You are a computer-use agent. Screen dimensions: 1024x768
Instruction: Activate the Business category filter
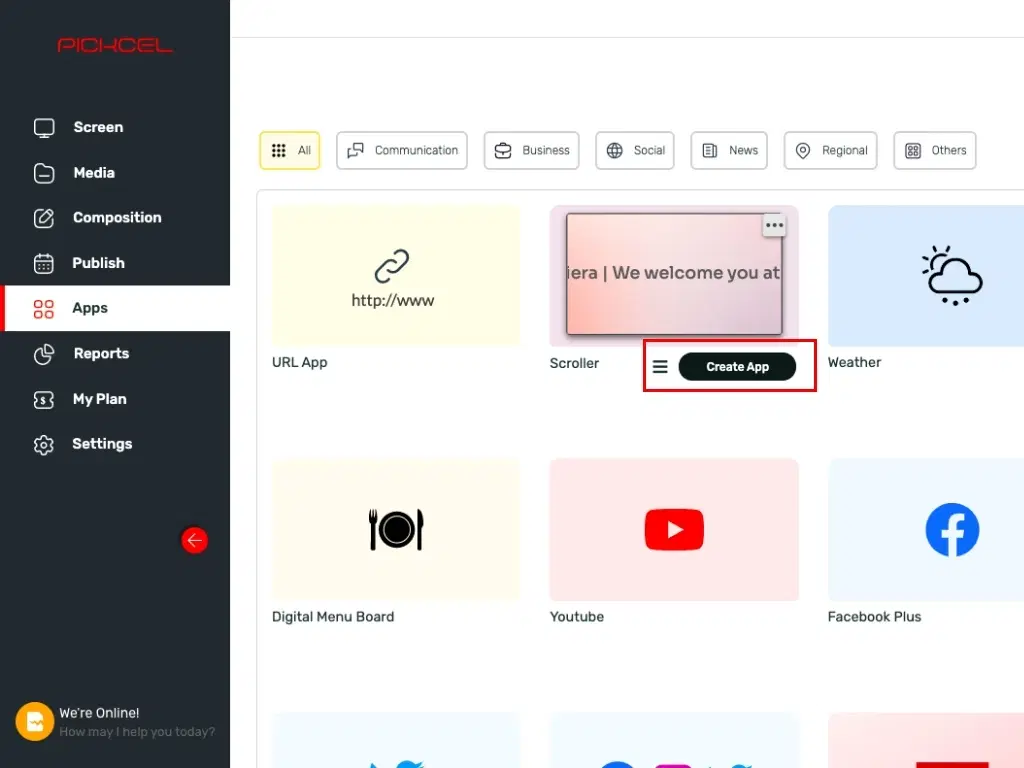(531, 150)
